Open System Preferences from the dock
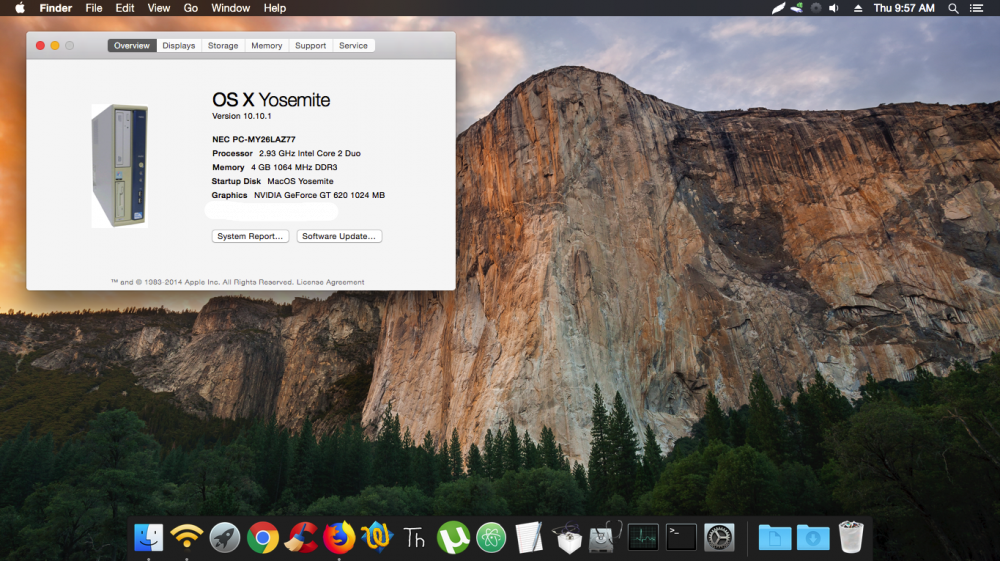Image resolution: width=1000 pixels, height=561 pixels. coord(719,537)
